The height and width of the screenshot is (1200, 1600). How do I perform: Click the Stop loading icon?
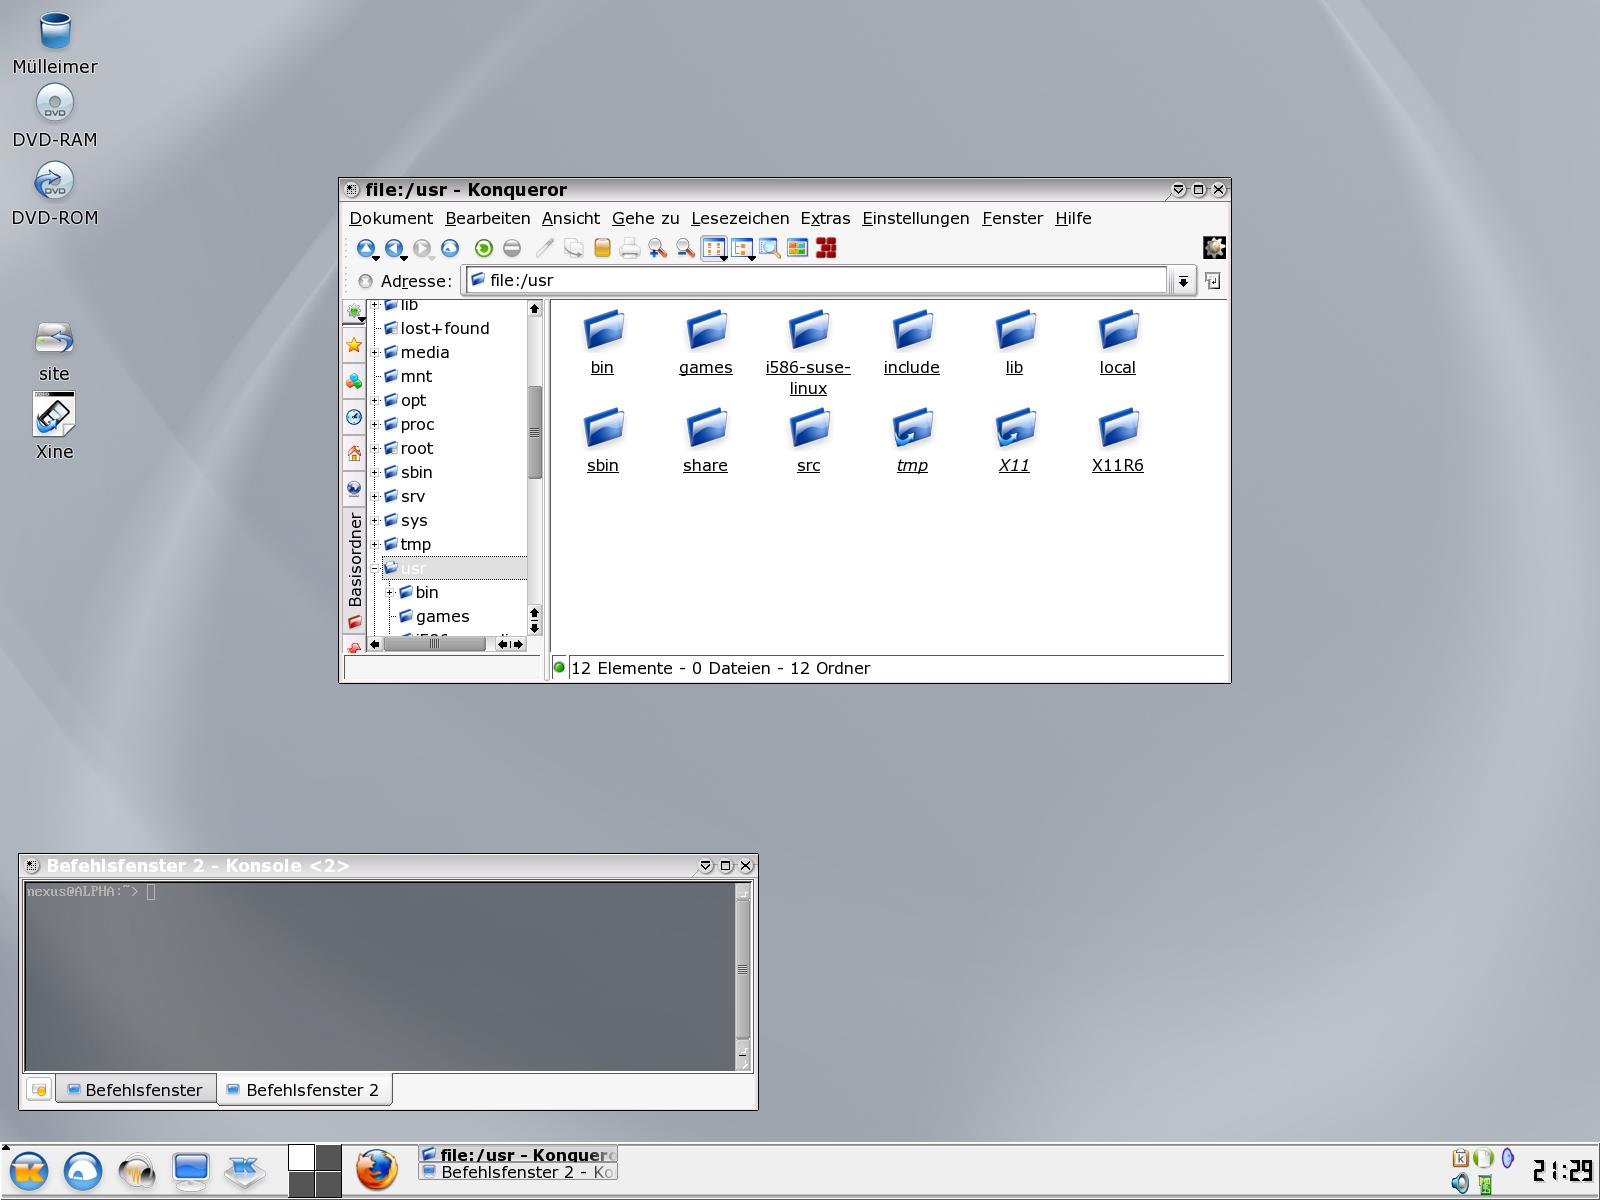(x=512, y=249)
